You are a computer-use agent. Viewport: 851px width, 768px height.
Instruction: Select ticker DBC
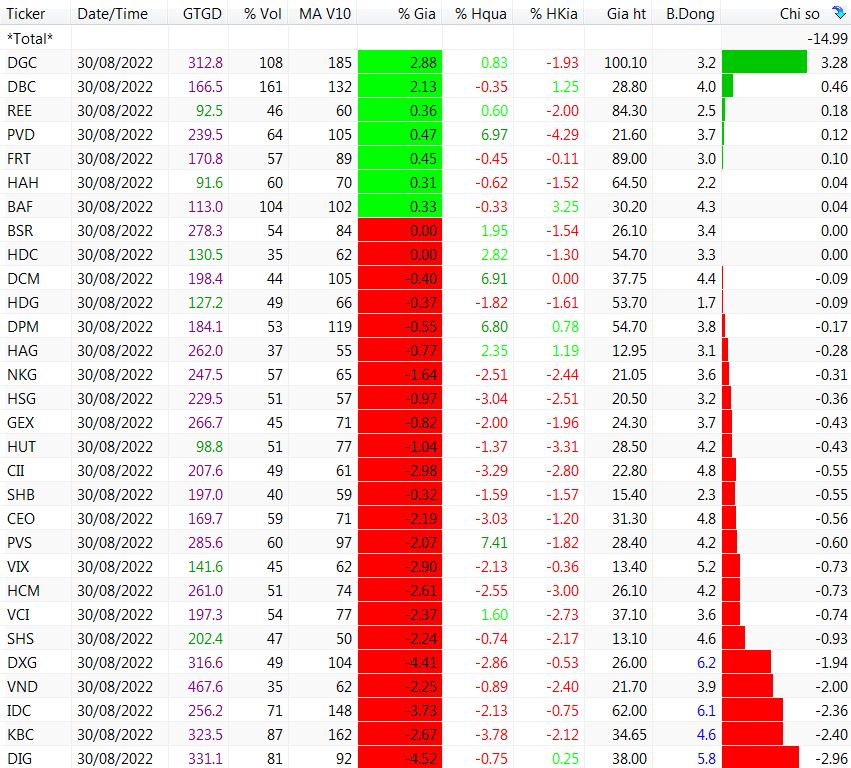point(21,87)
